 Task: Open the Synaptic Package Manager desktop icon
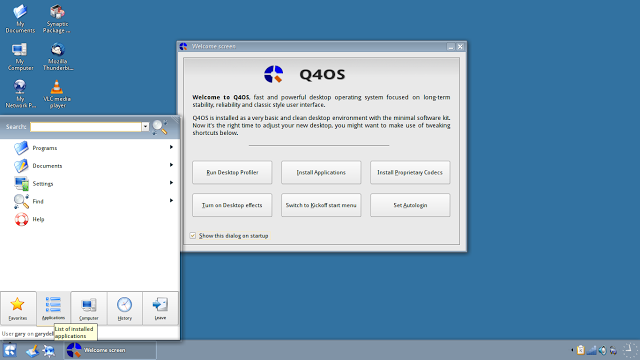(x=57, y=18)
